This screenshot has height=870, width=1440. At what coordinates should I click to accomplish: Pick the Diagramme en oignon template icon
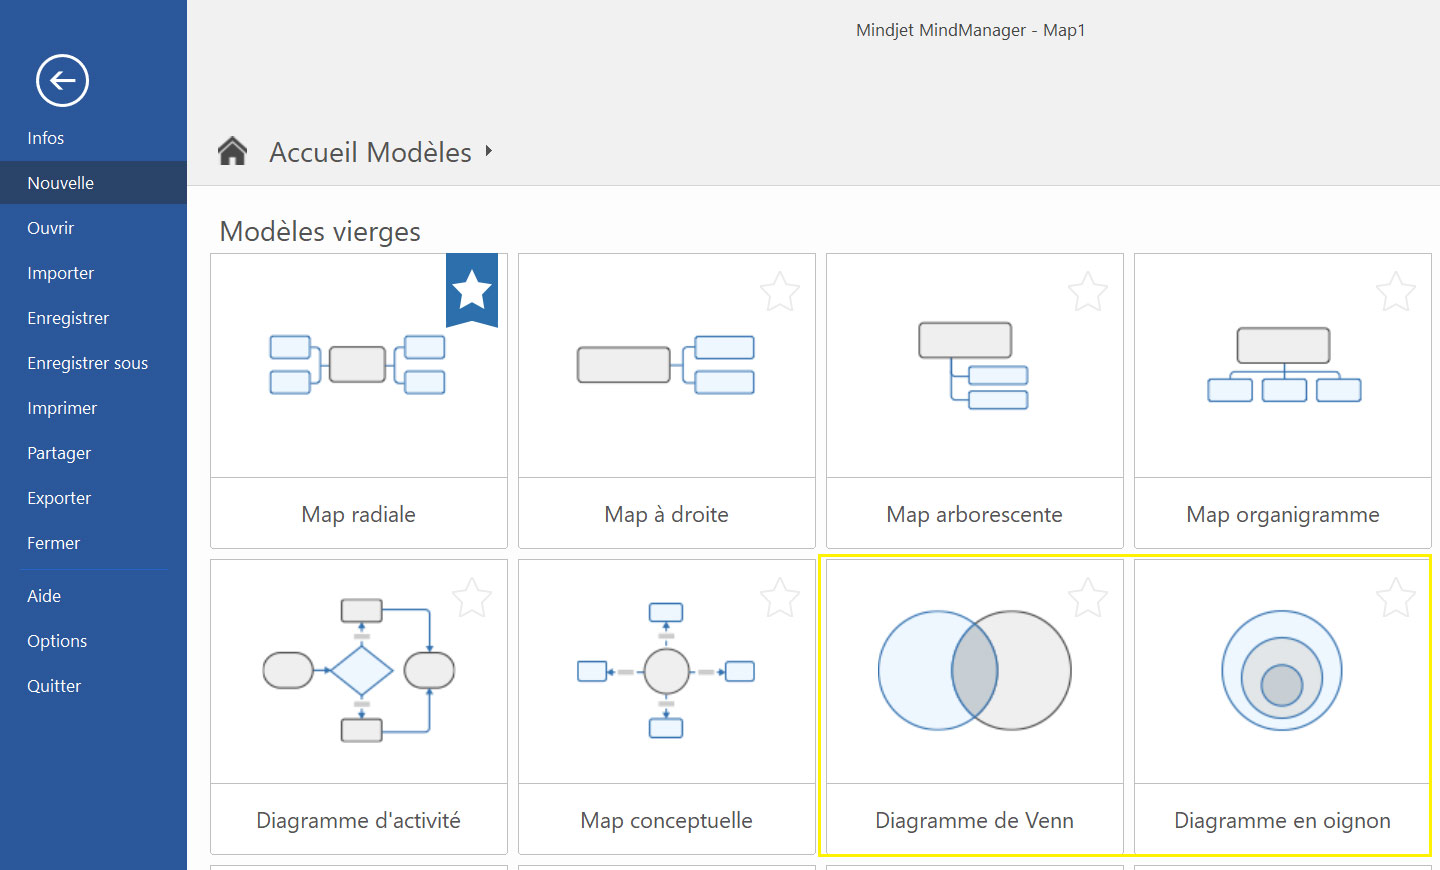point(1282,671)
